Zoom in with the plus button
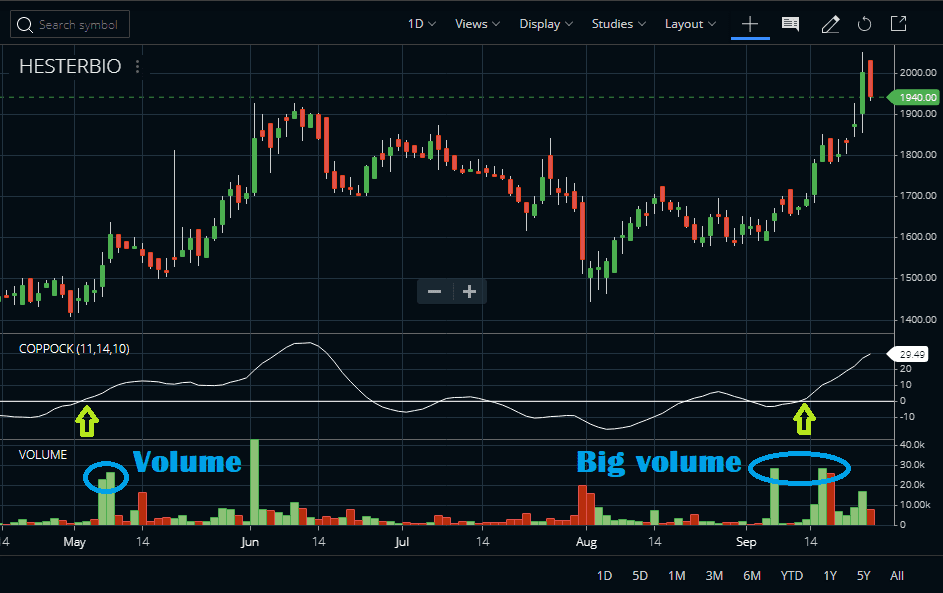This screenshot has height=593, width=943. (x=469, y=292)
